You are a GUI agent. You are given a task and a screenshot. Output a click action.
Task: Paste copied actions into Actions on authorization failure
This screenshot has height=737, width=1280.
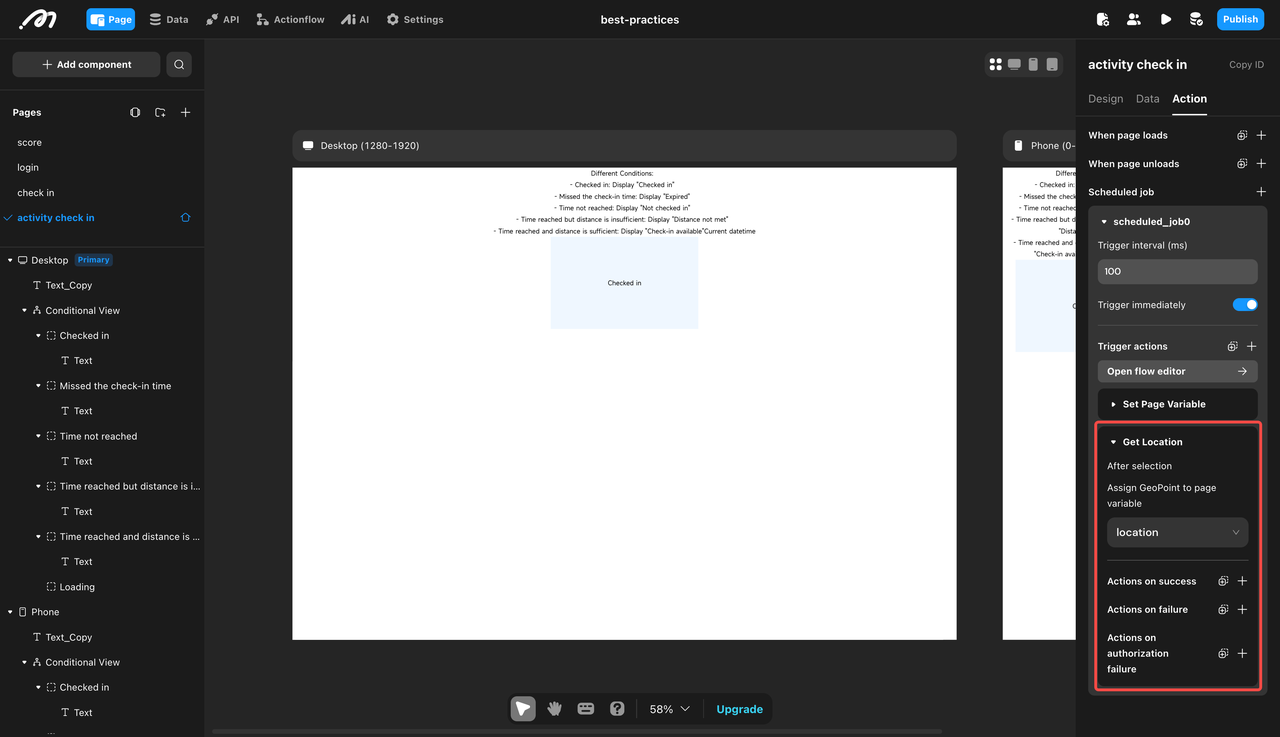point(1223,654)
